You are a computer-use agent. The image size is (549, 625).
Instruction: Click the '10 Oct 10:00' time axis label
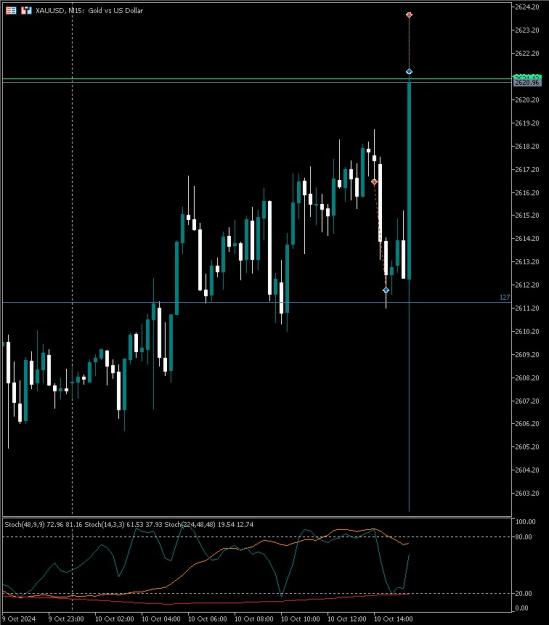tap(300, 619)
